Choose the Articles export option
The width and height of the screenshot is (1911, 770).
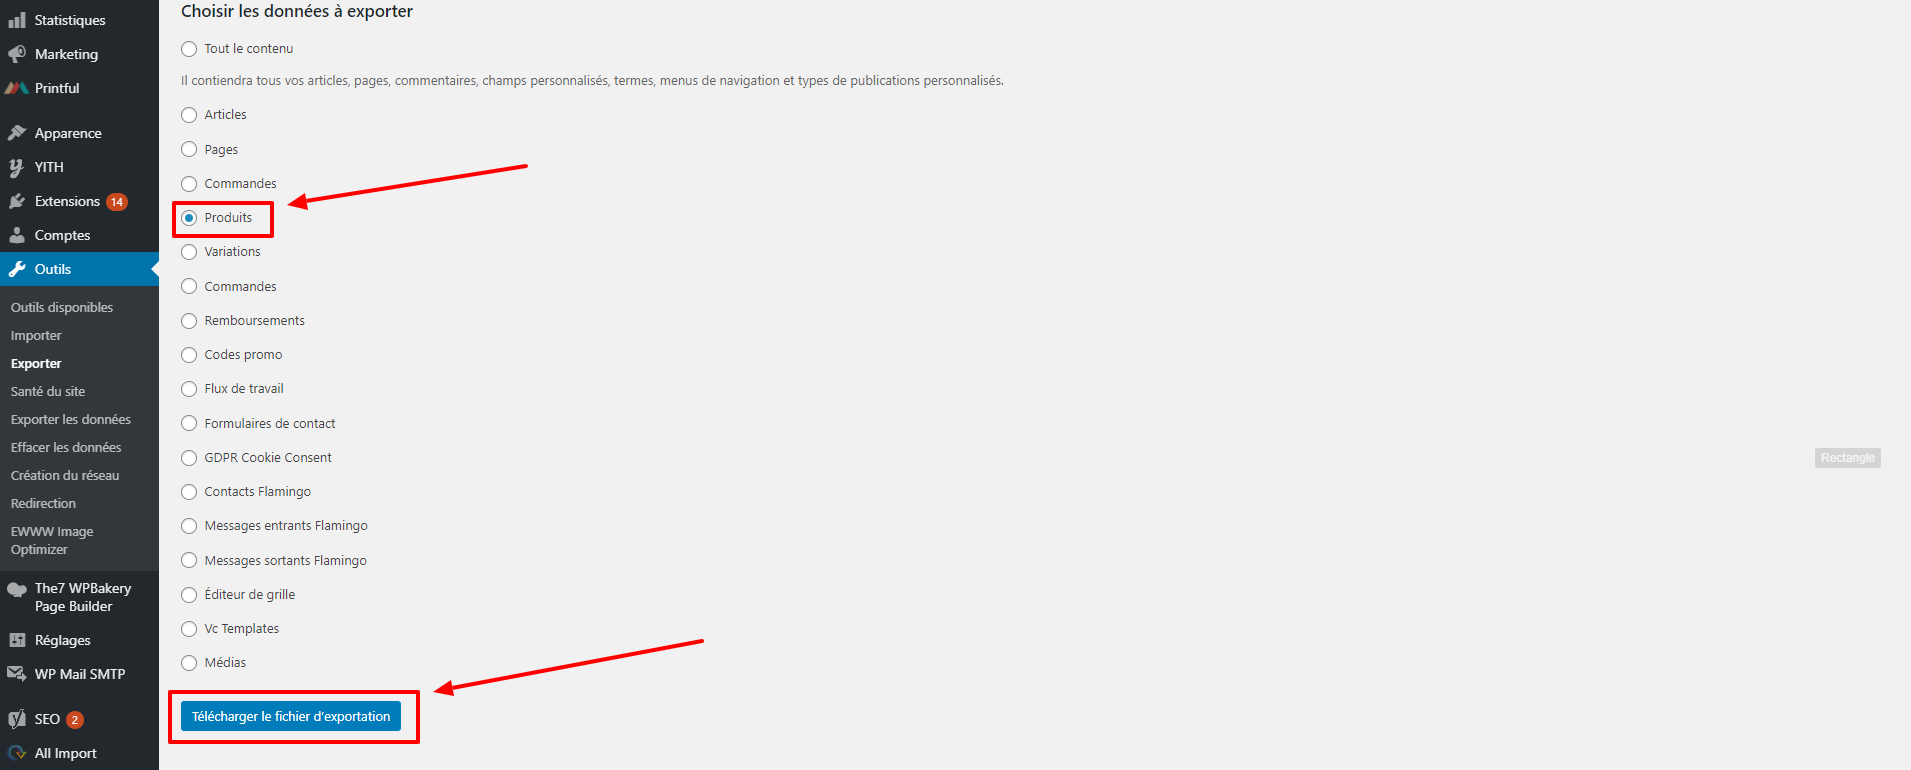pos(189,115)
